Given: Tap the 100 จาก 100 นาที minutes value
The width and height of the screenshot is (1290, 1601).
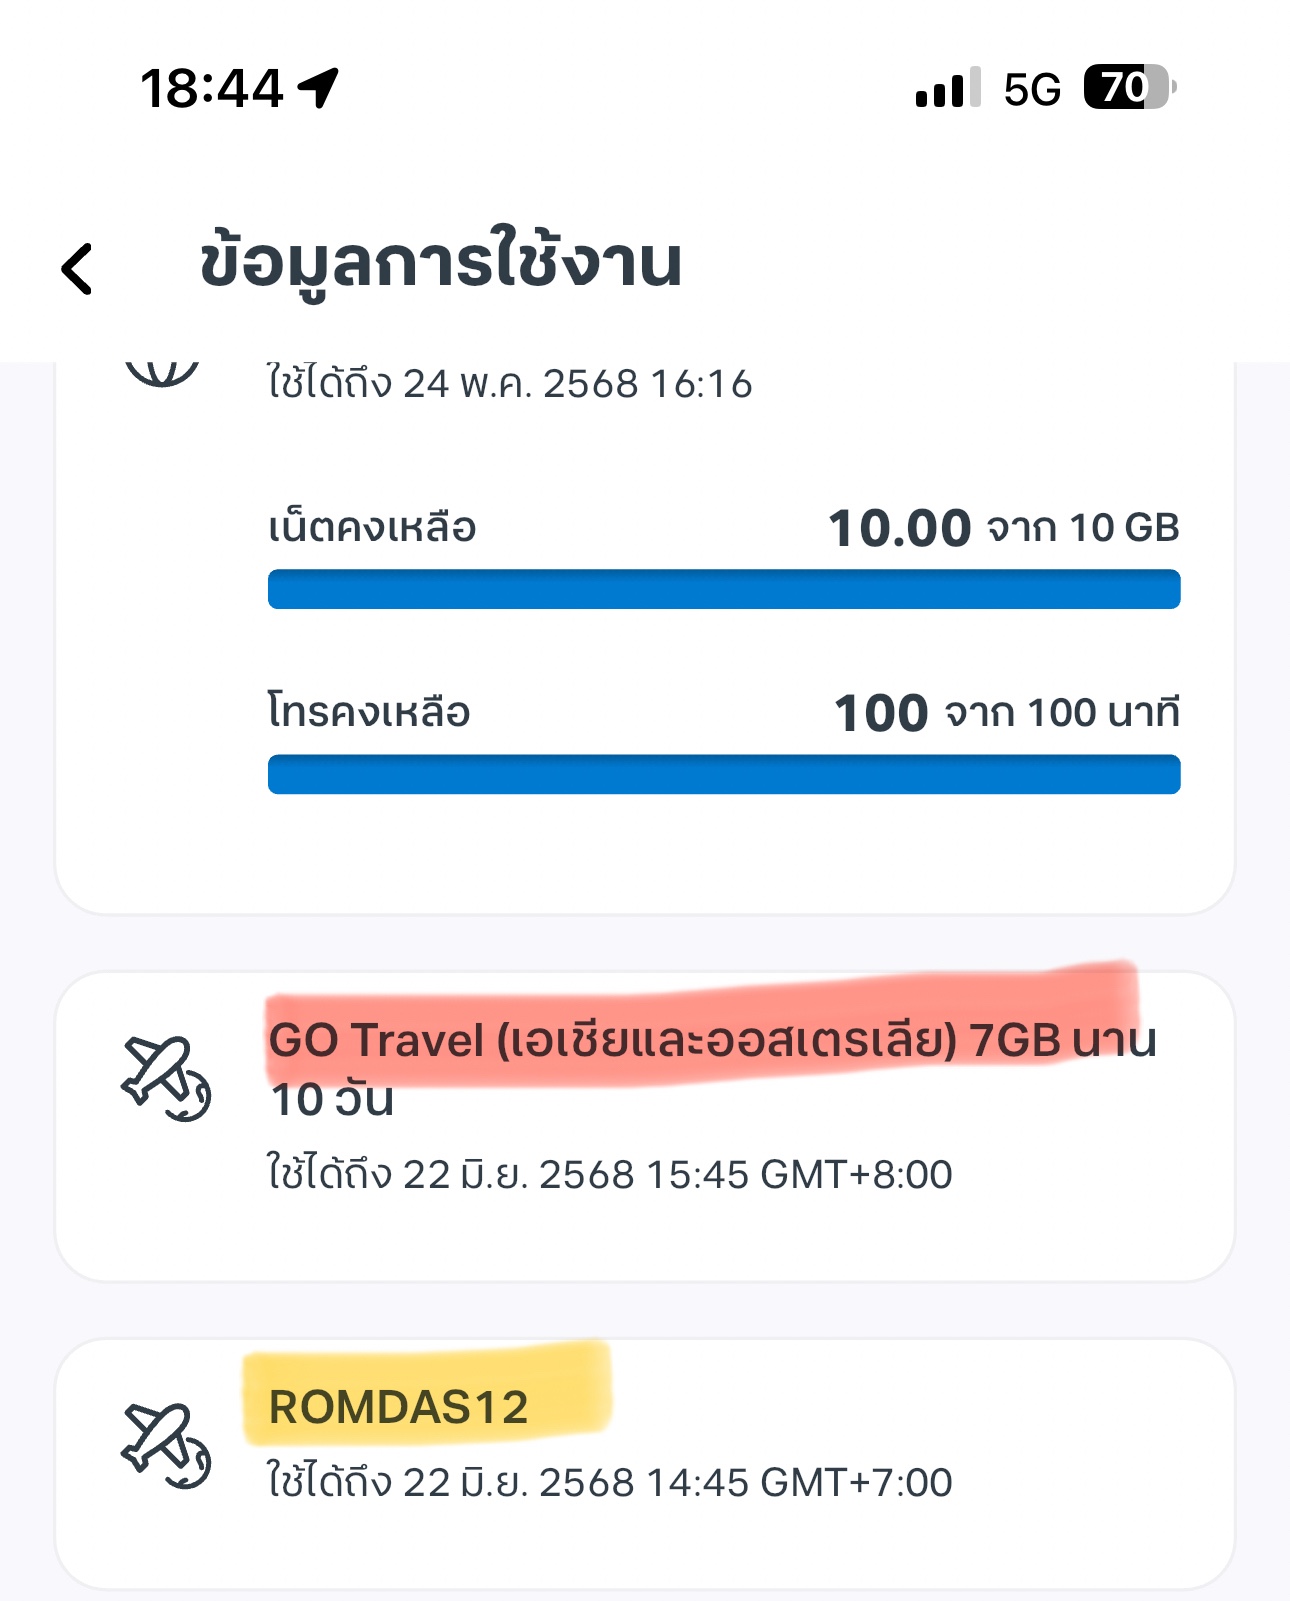Looking at the screenshot, I should tap(1007, 713).
